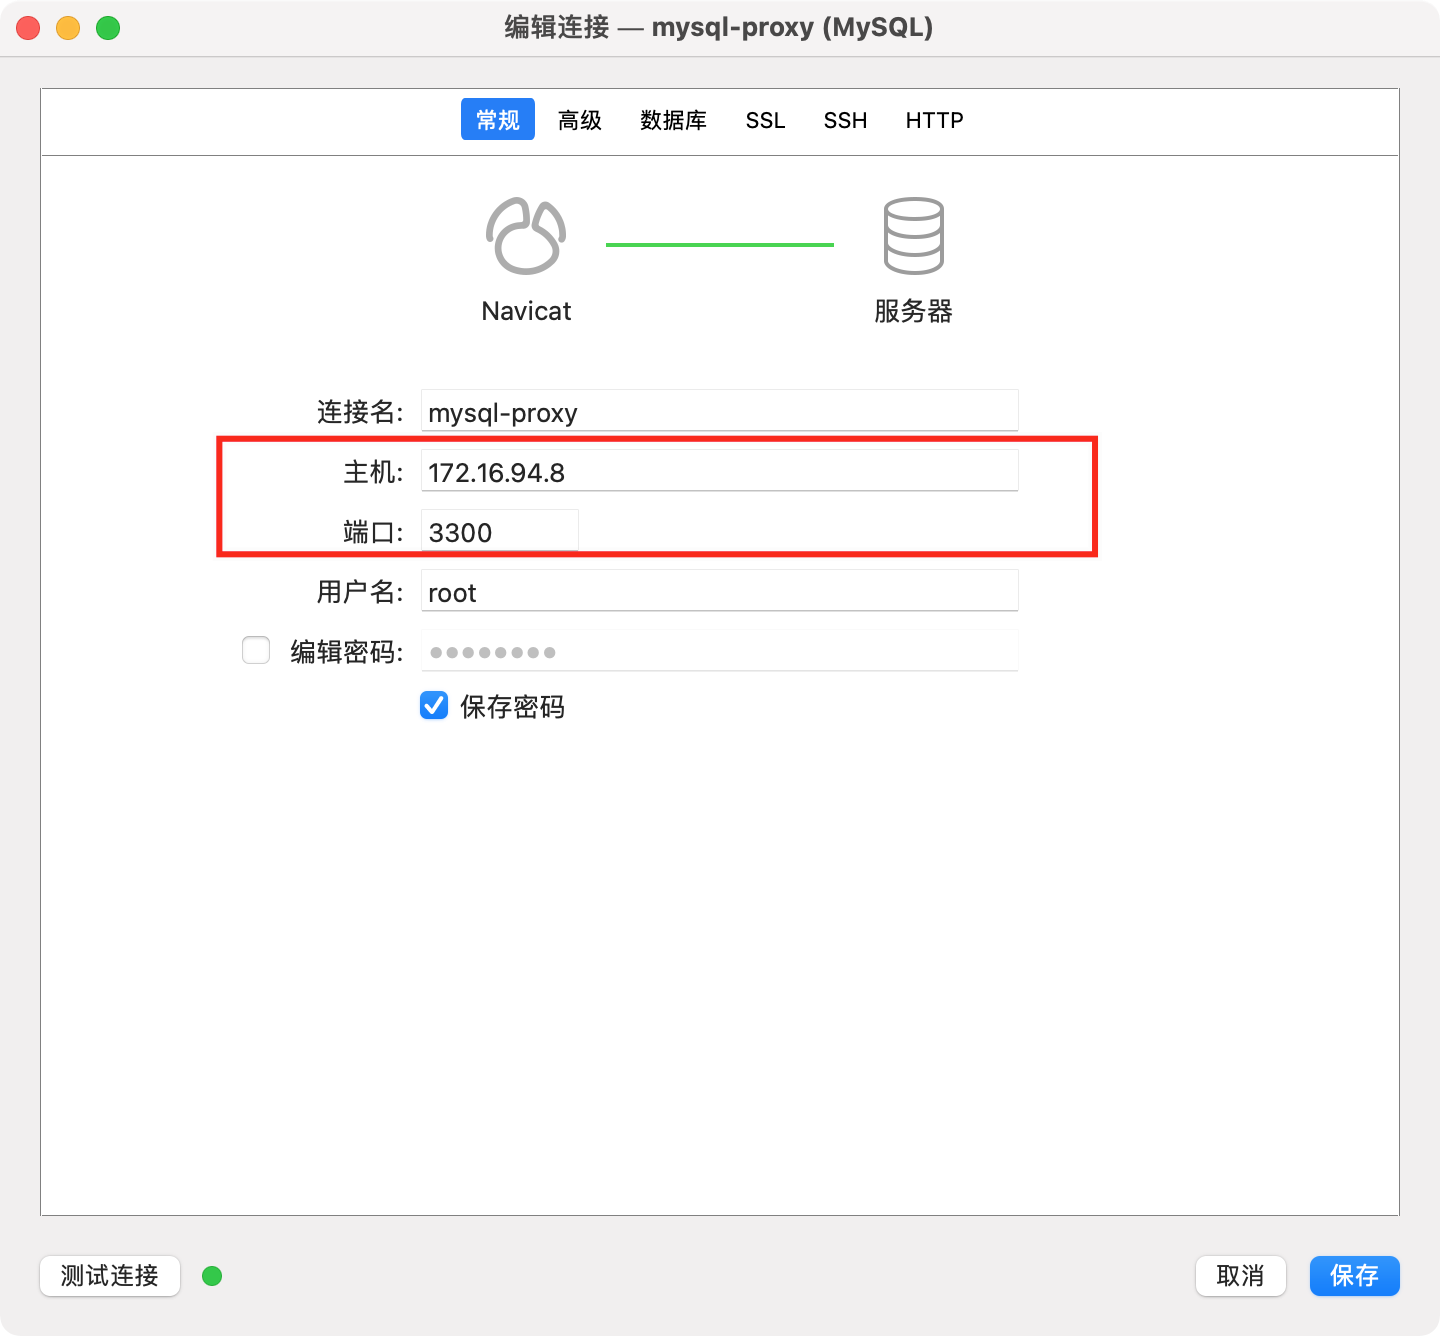Click the '用户名:' label
The image size is (1440, 1336).
pos(360,592)
